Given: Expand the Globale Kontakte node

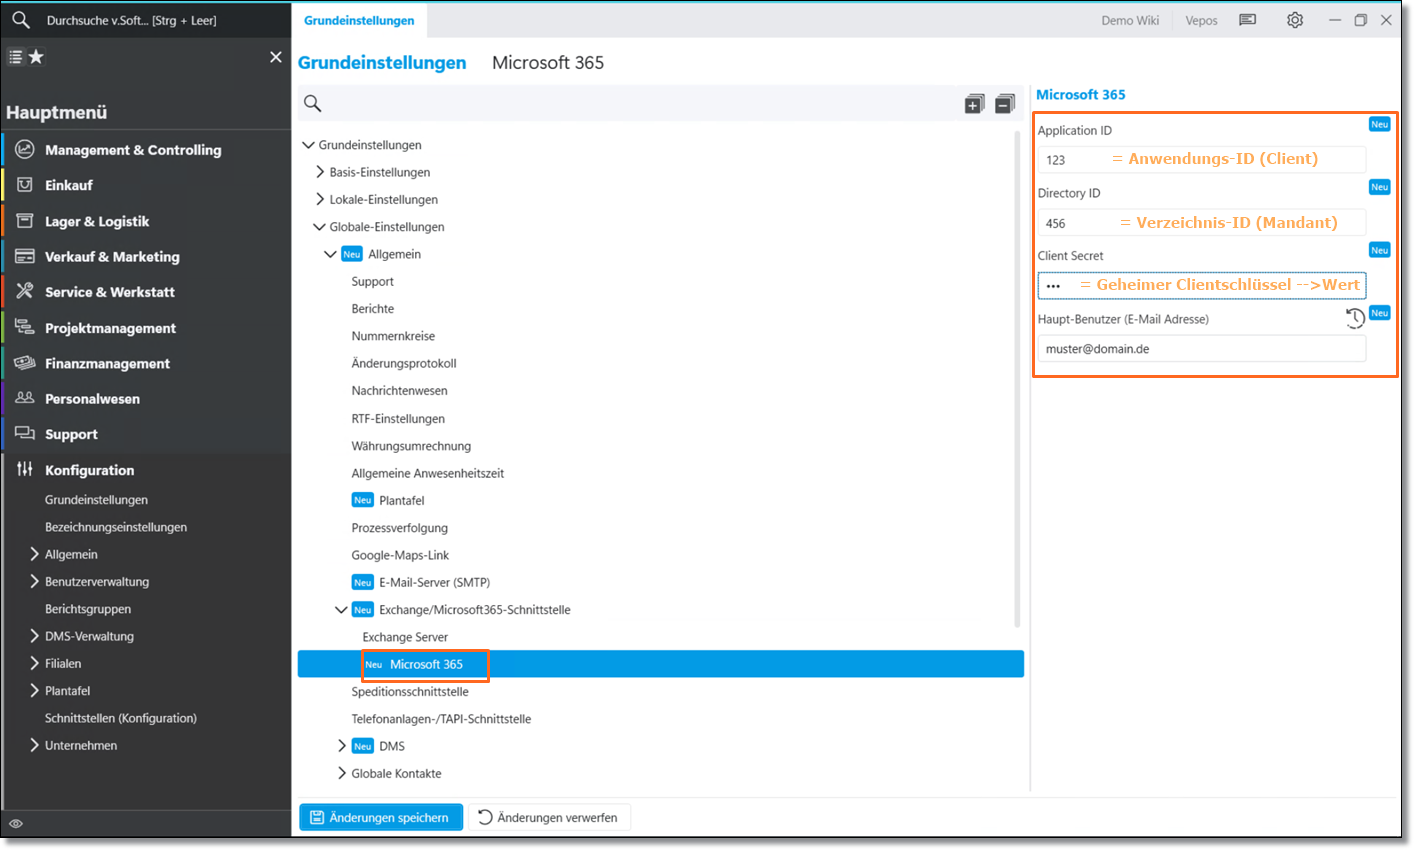Looking at the screenshot, I should [342, 773].
